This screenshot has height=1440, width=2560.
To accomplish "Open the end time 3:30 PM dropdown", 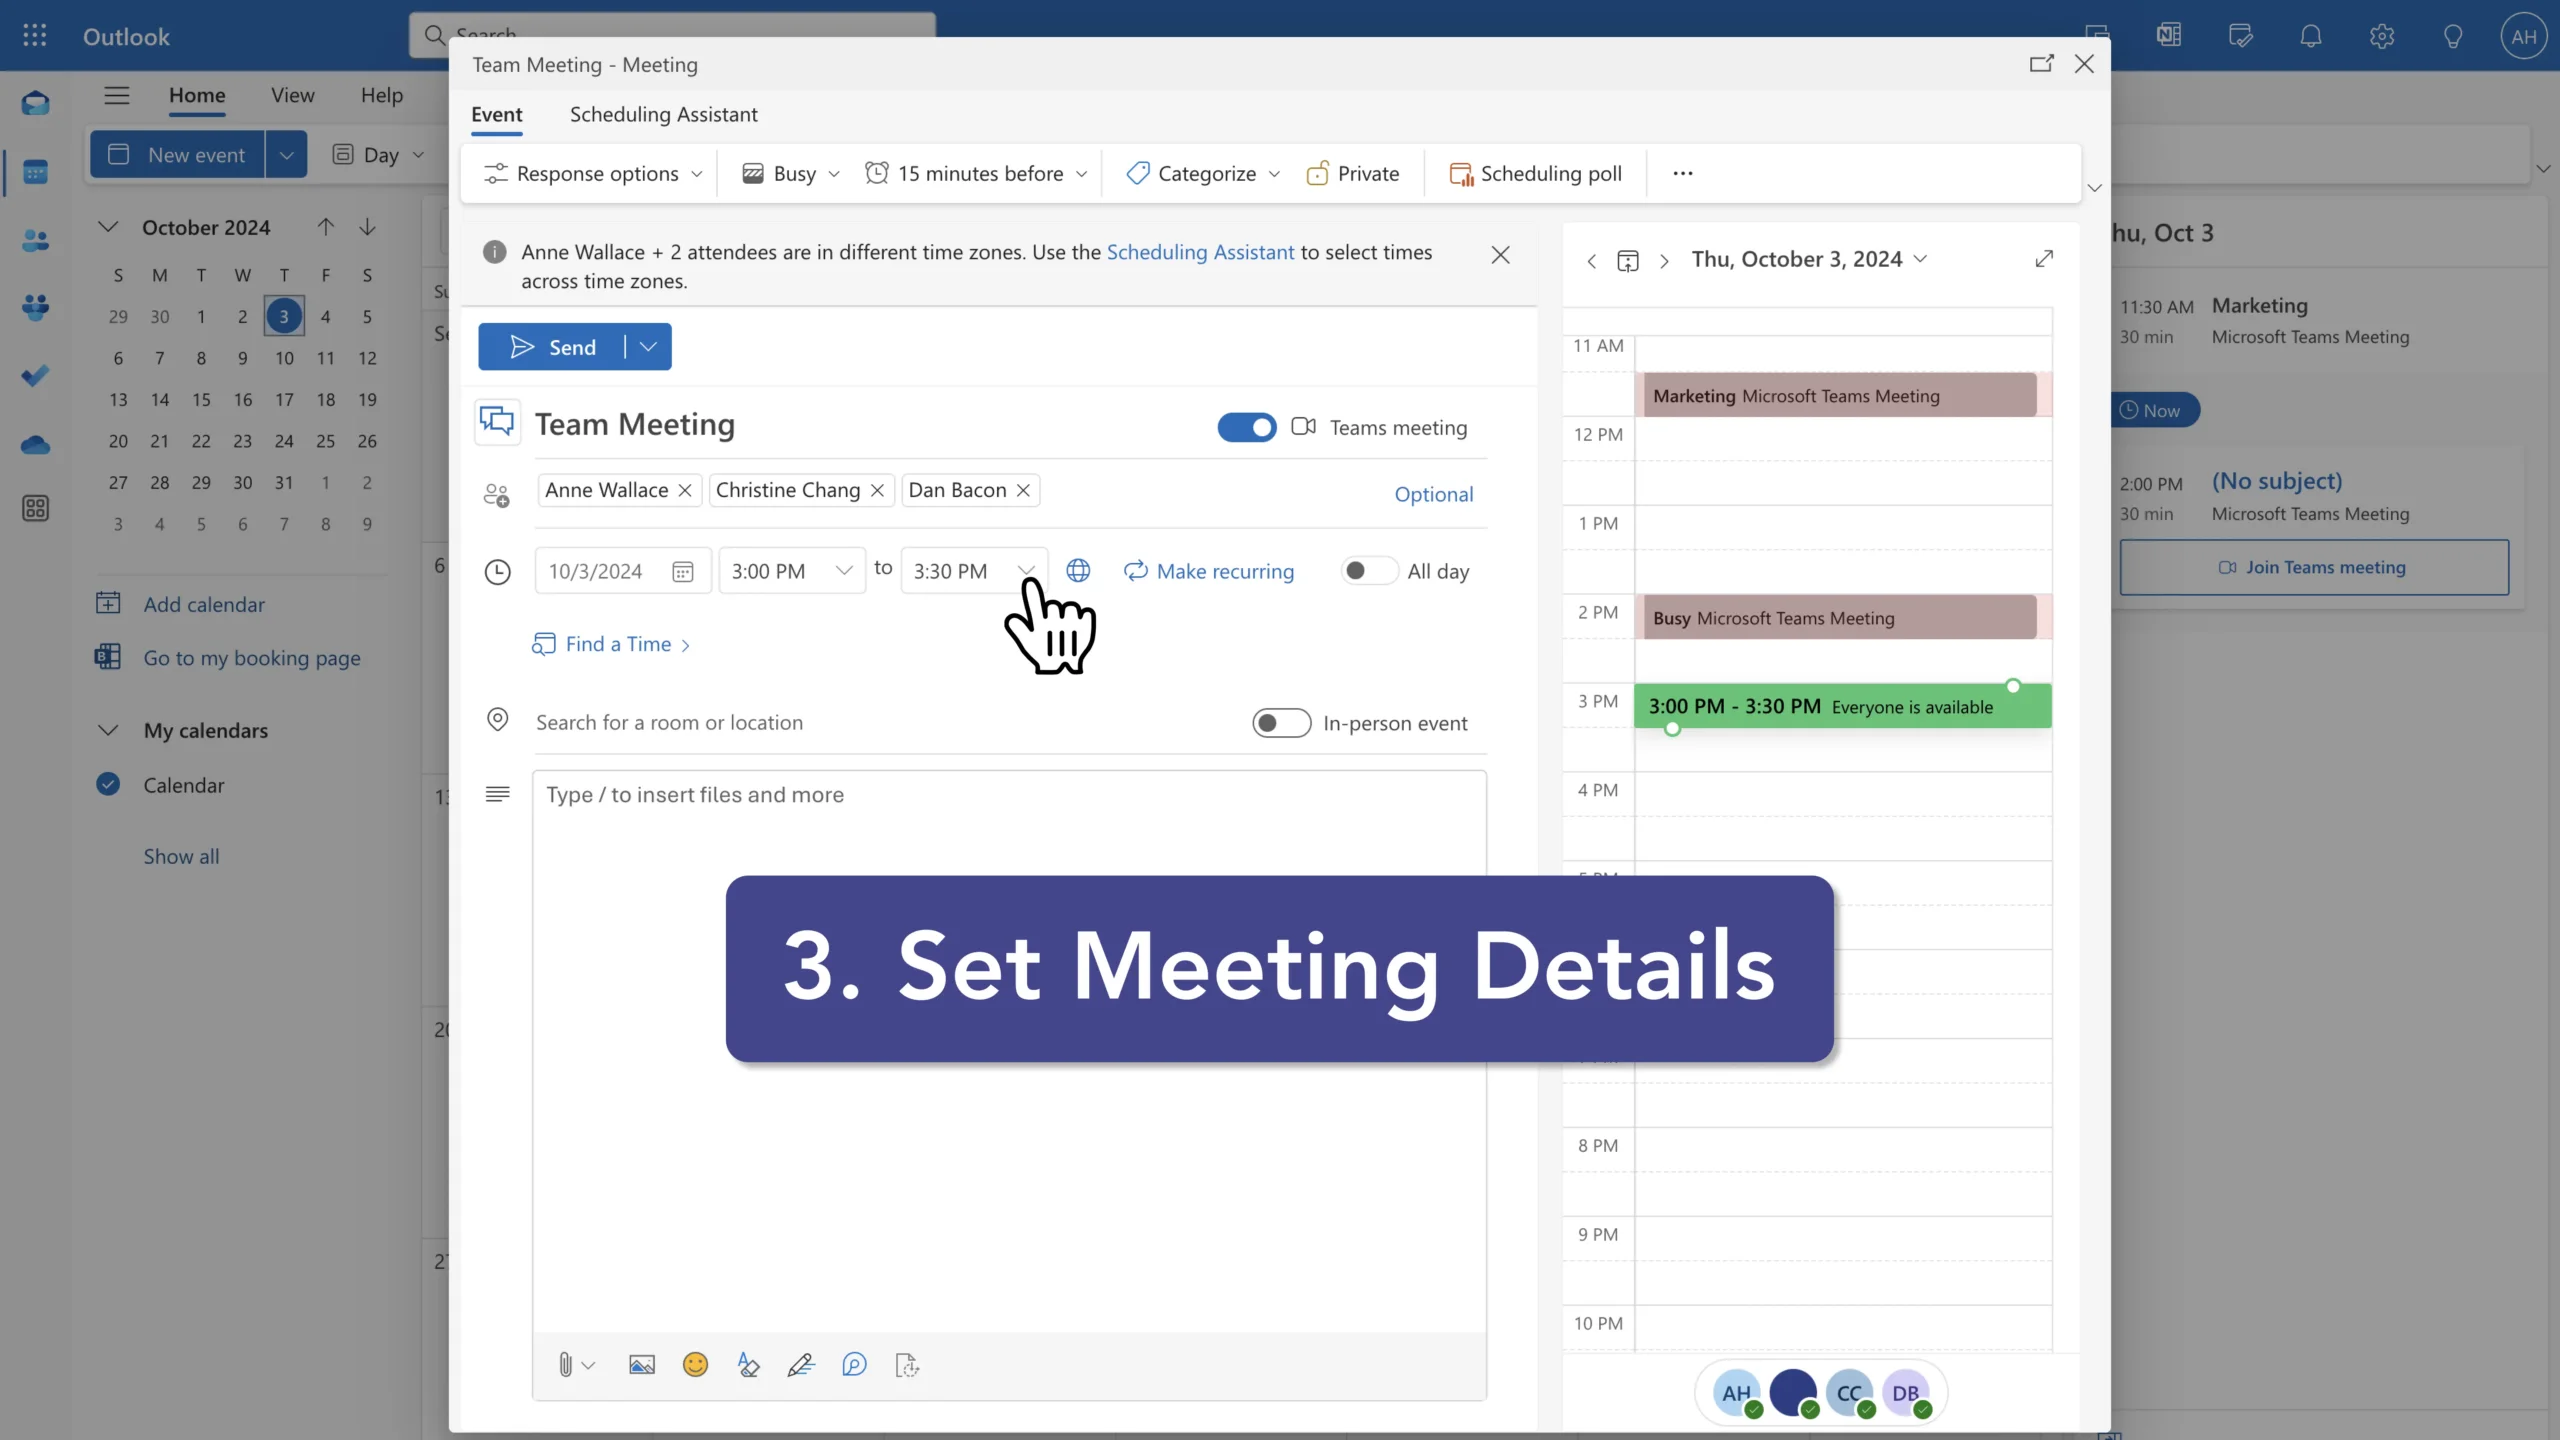I will (1026, 571).
